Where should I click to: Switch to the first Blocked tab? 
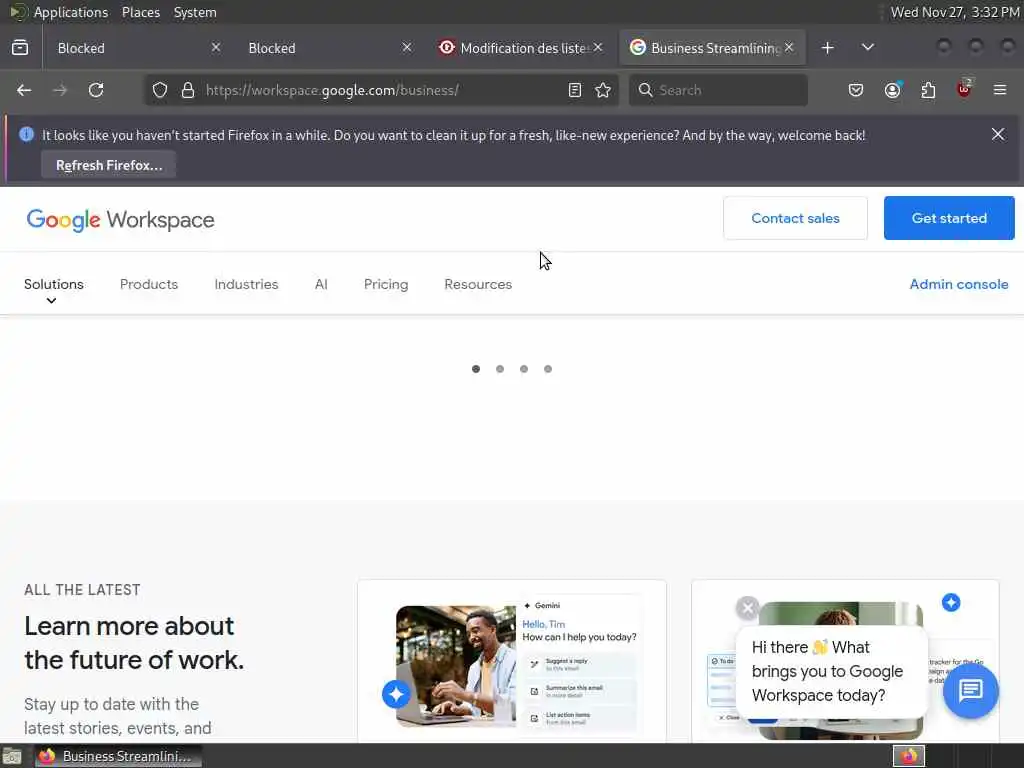tap(135, 48)
